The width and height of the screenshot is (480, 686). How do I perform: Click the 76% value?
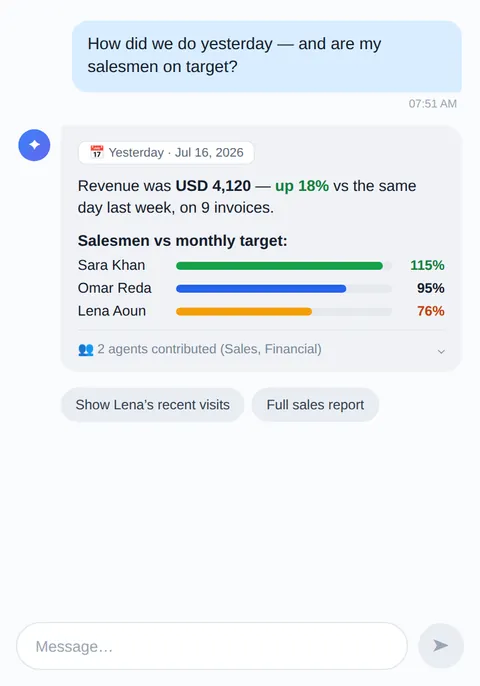(431, 311)
